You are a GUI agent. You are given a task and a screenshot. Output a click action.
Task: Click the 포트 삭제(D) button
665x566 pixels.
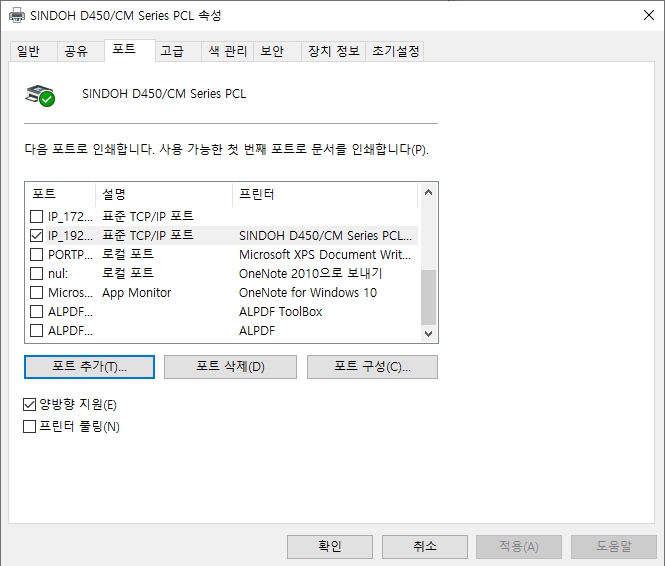(x=230, y=367)
